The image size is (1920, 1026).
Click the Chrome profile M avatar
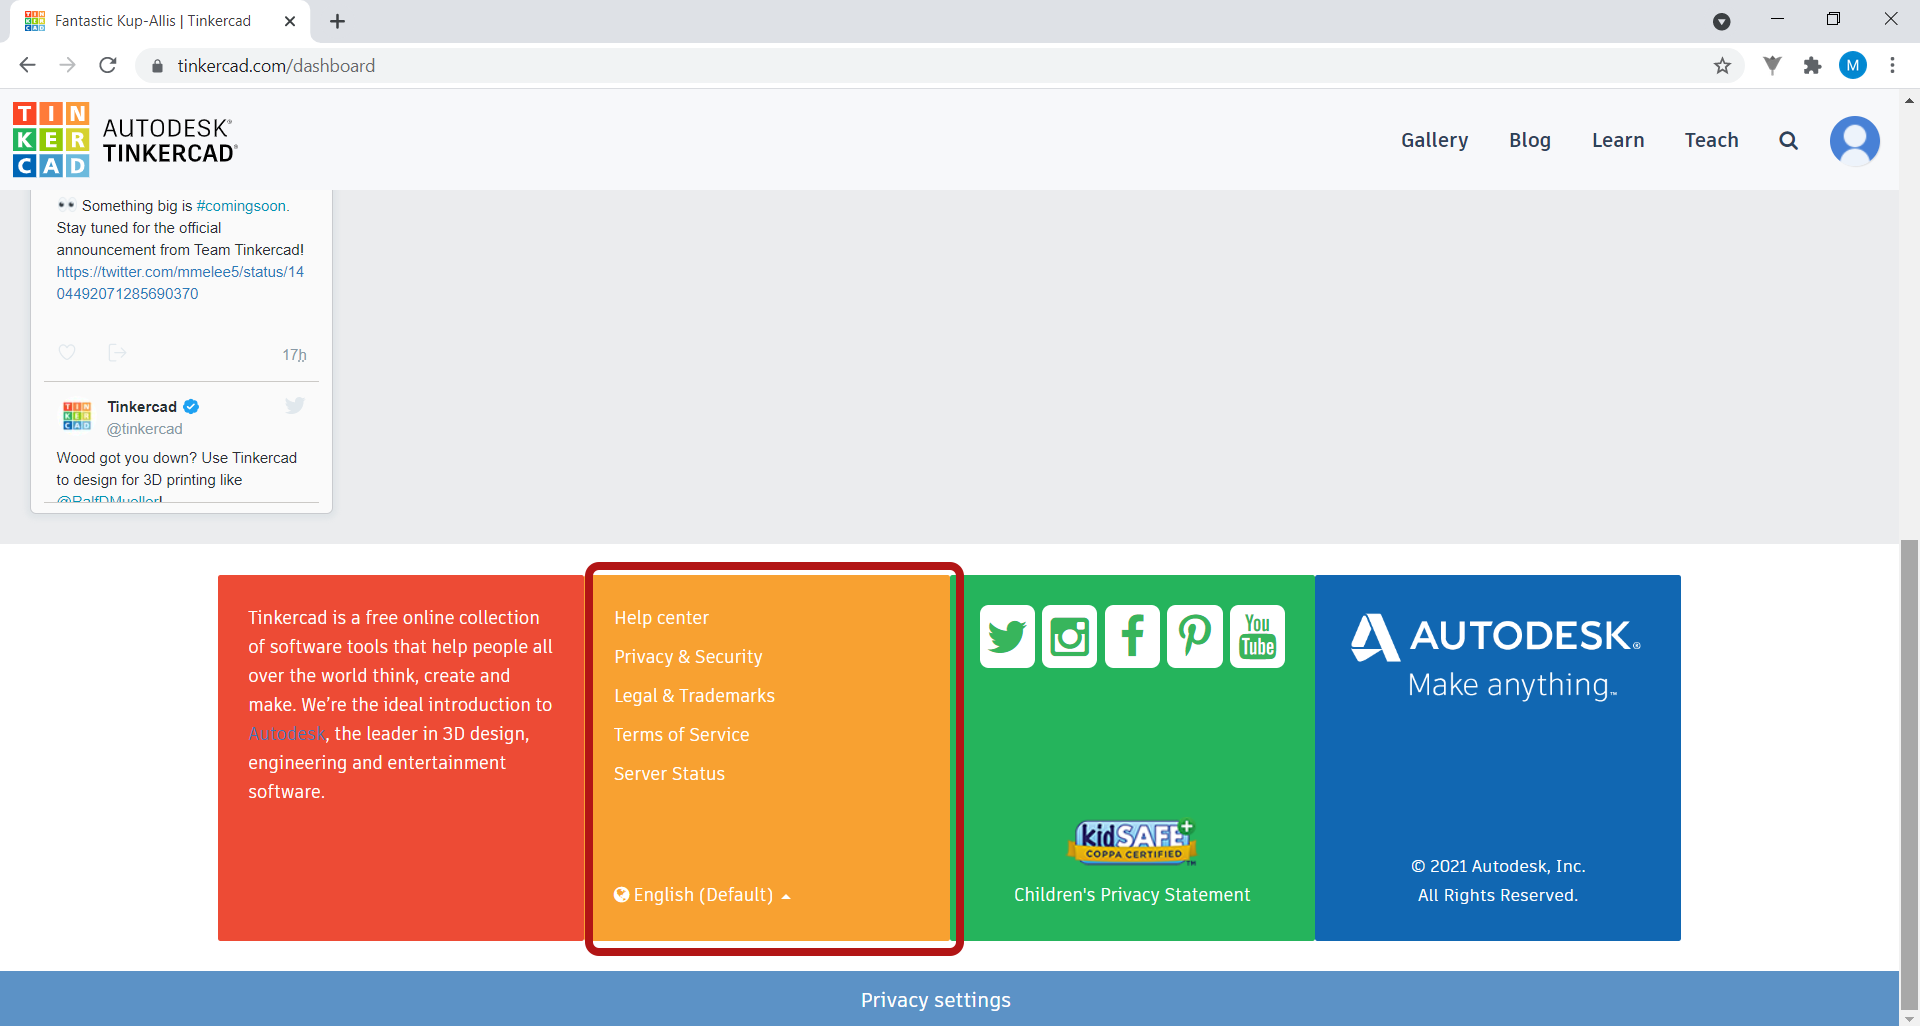tap(1853, 66)
